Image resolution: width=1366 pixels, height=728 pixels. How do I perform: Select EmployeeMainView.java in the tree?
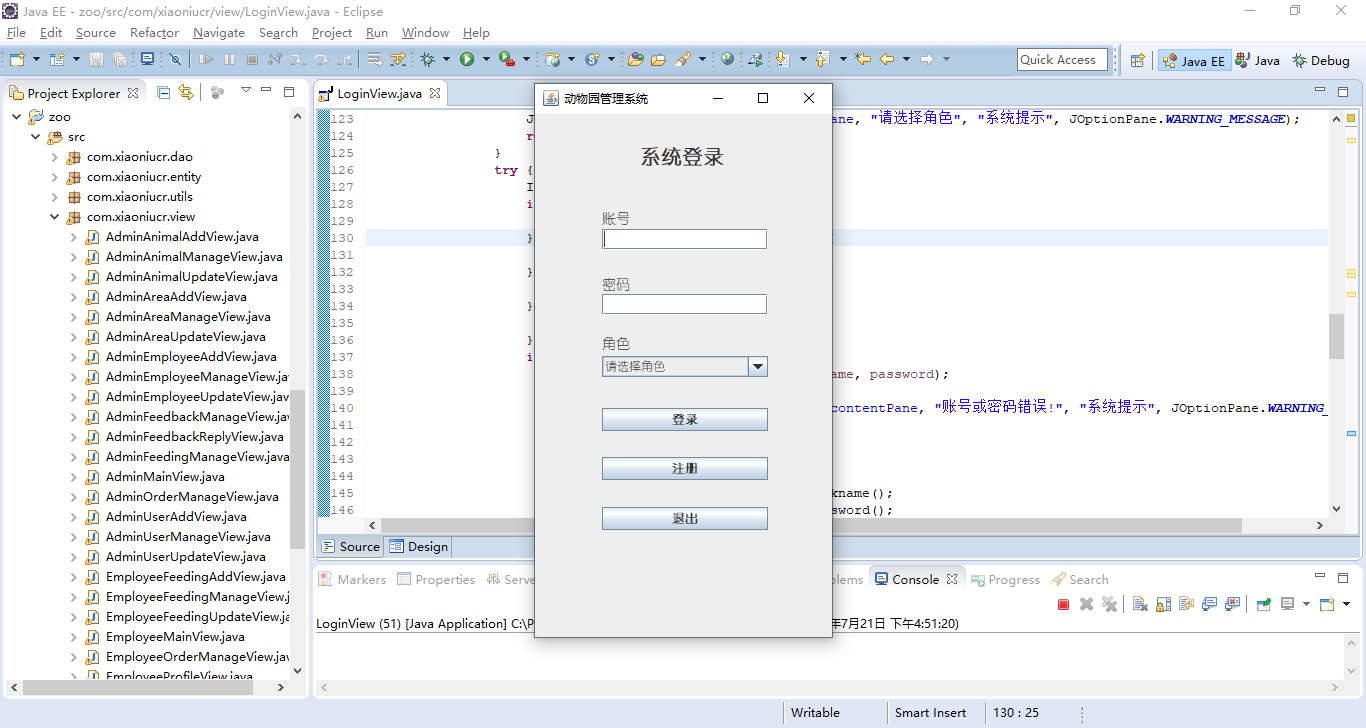175,637
